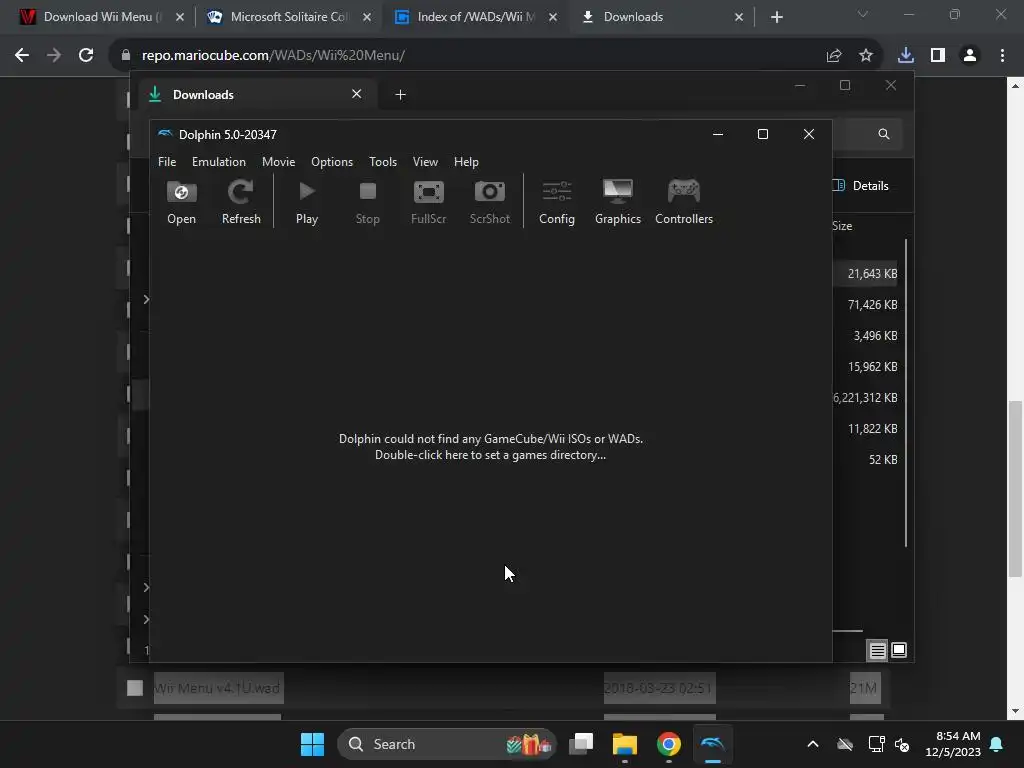Open the Graphics settings
The height and width of the screenshot is (768, 1024).
coord(618,202)
